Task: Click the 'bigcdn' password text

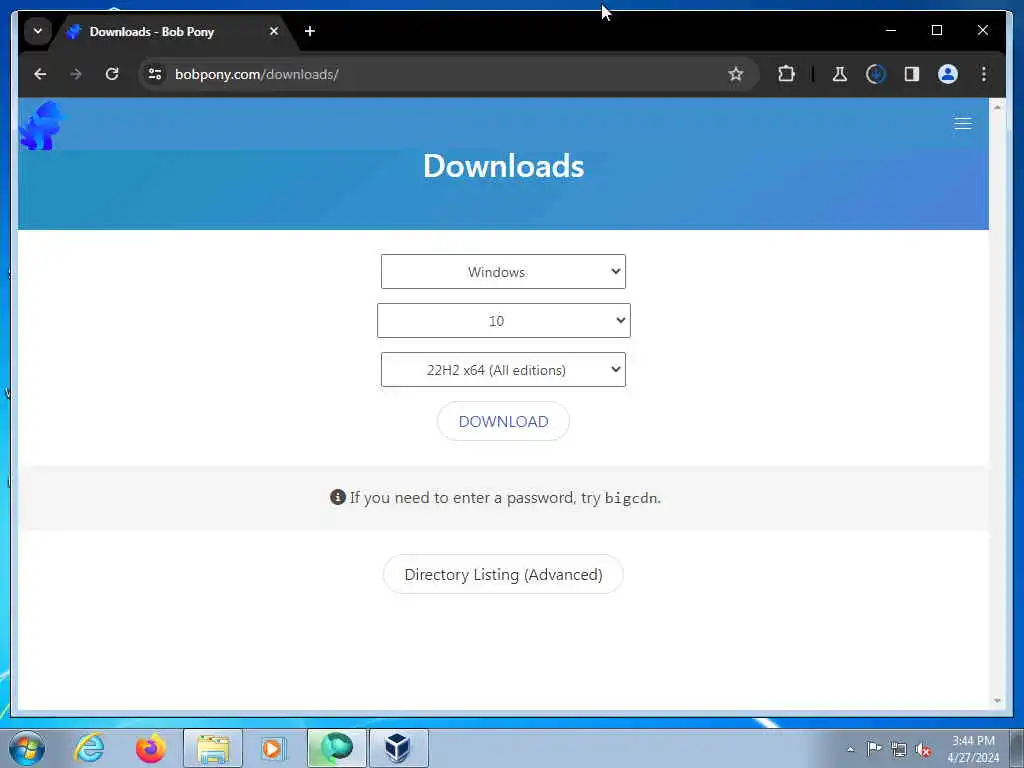Action: point(631,498)
